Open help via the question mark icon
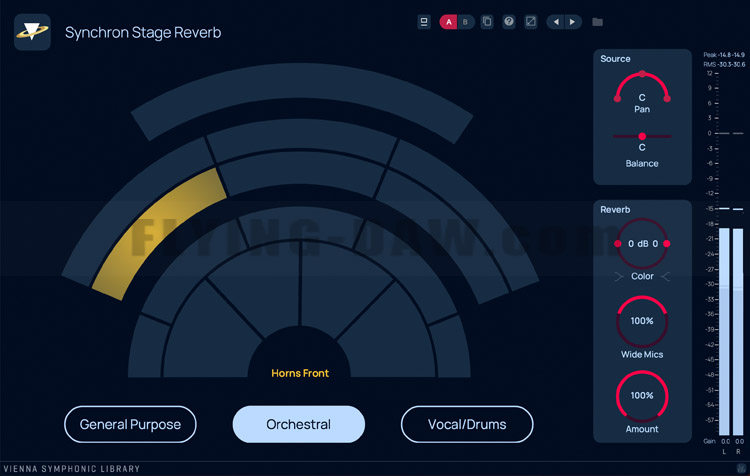 [509, 21]
